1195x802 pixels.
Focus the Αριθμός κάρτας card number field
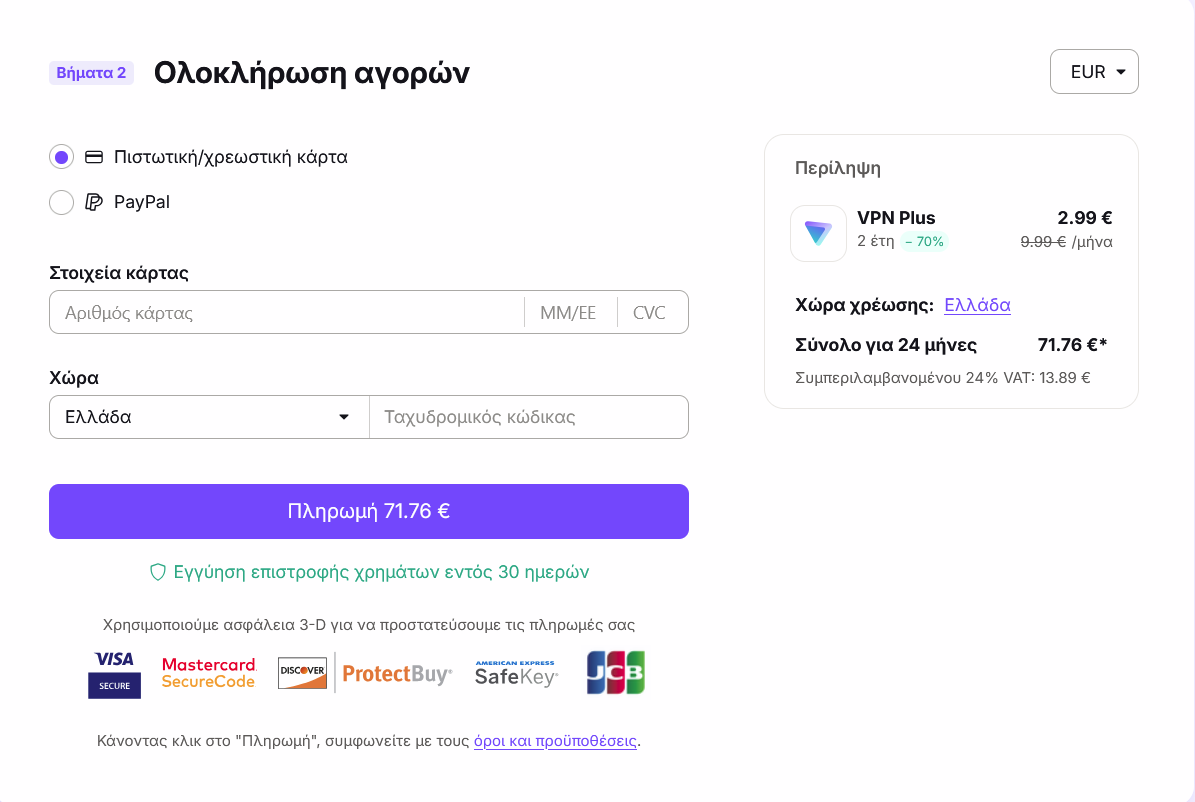(x=287, y=313)
